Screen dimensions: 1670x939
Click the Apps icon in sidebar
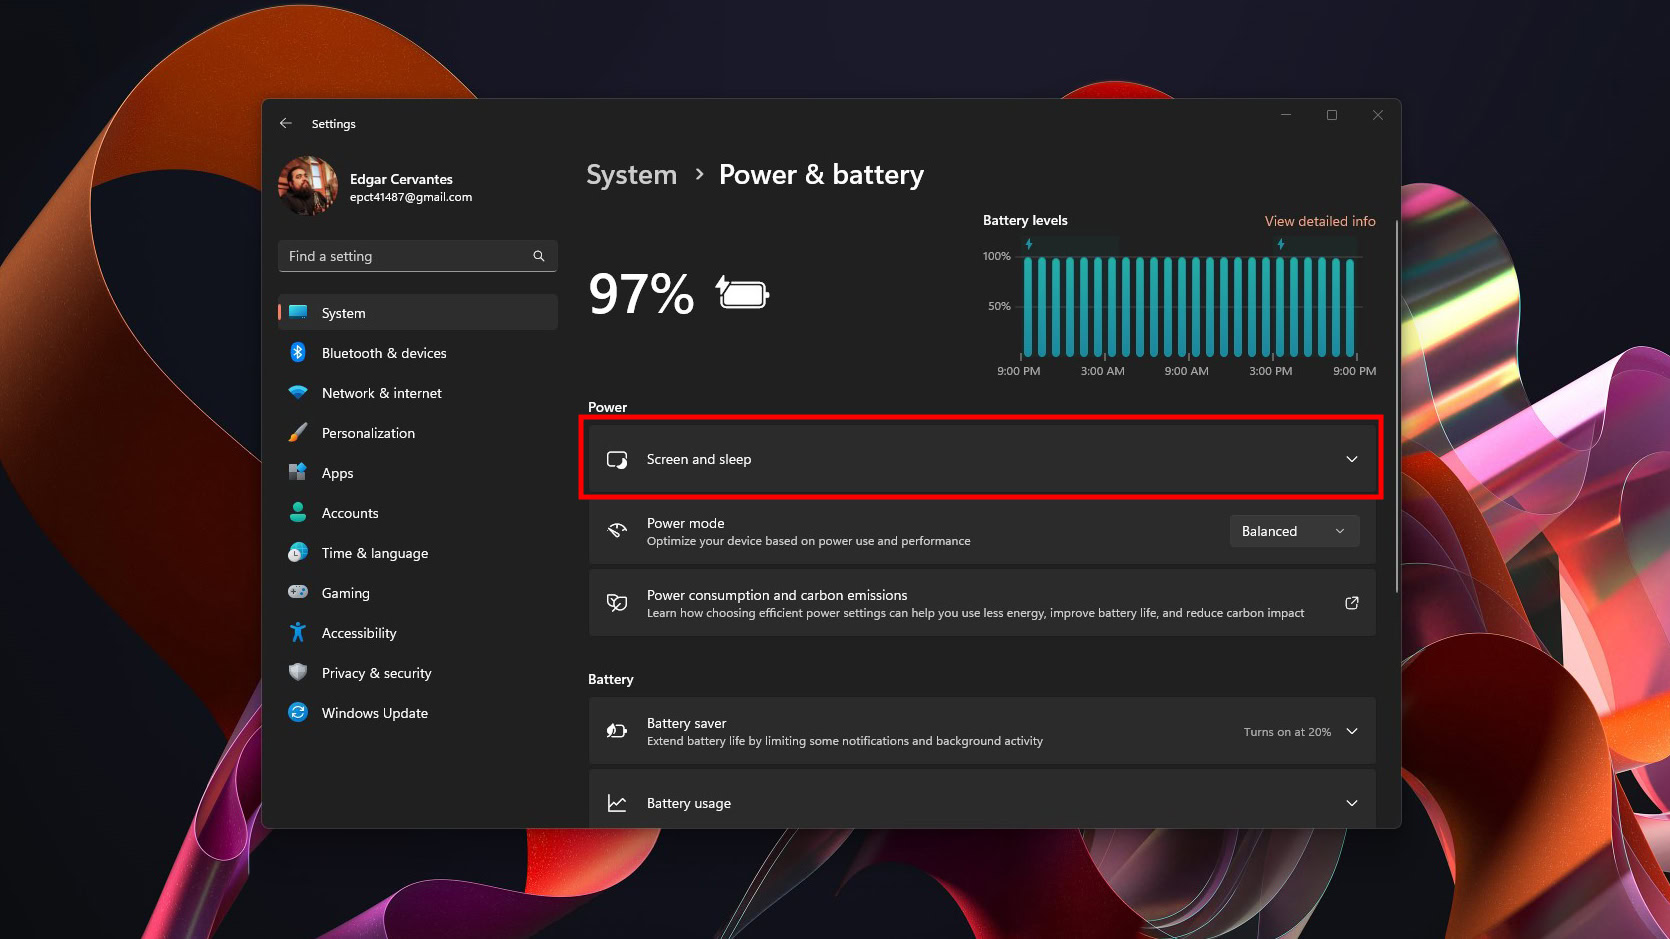point(298,472)
